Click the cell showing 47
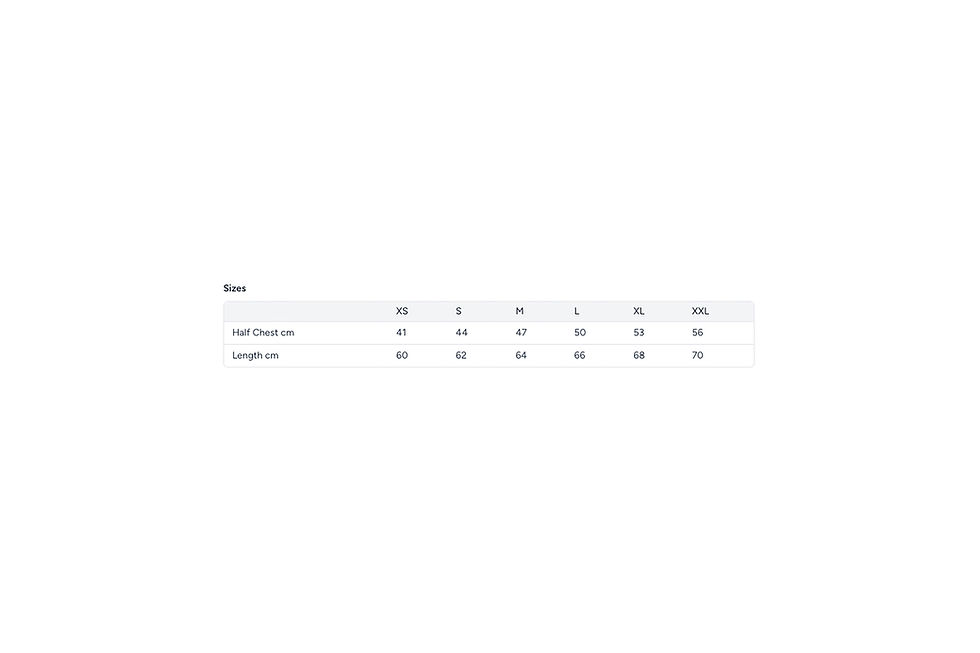 point(521,333)
